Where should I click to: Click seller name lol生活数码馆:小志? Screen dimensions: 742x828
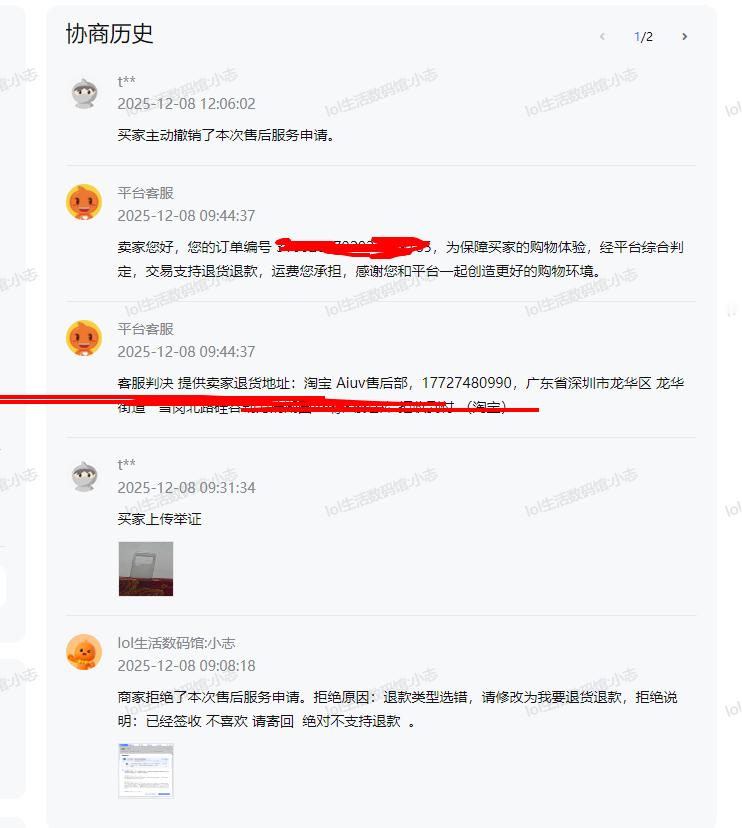point(176,643)
